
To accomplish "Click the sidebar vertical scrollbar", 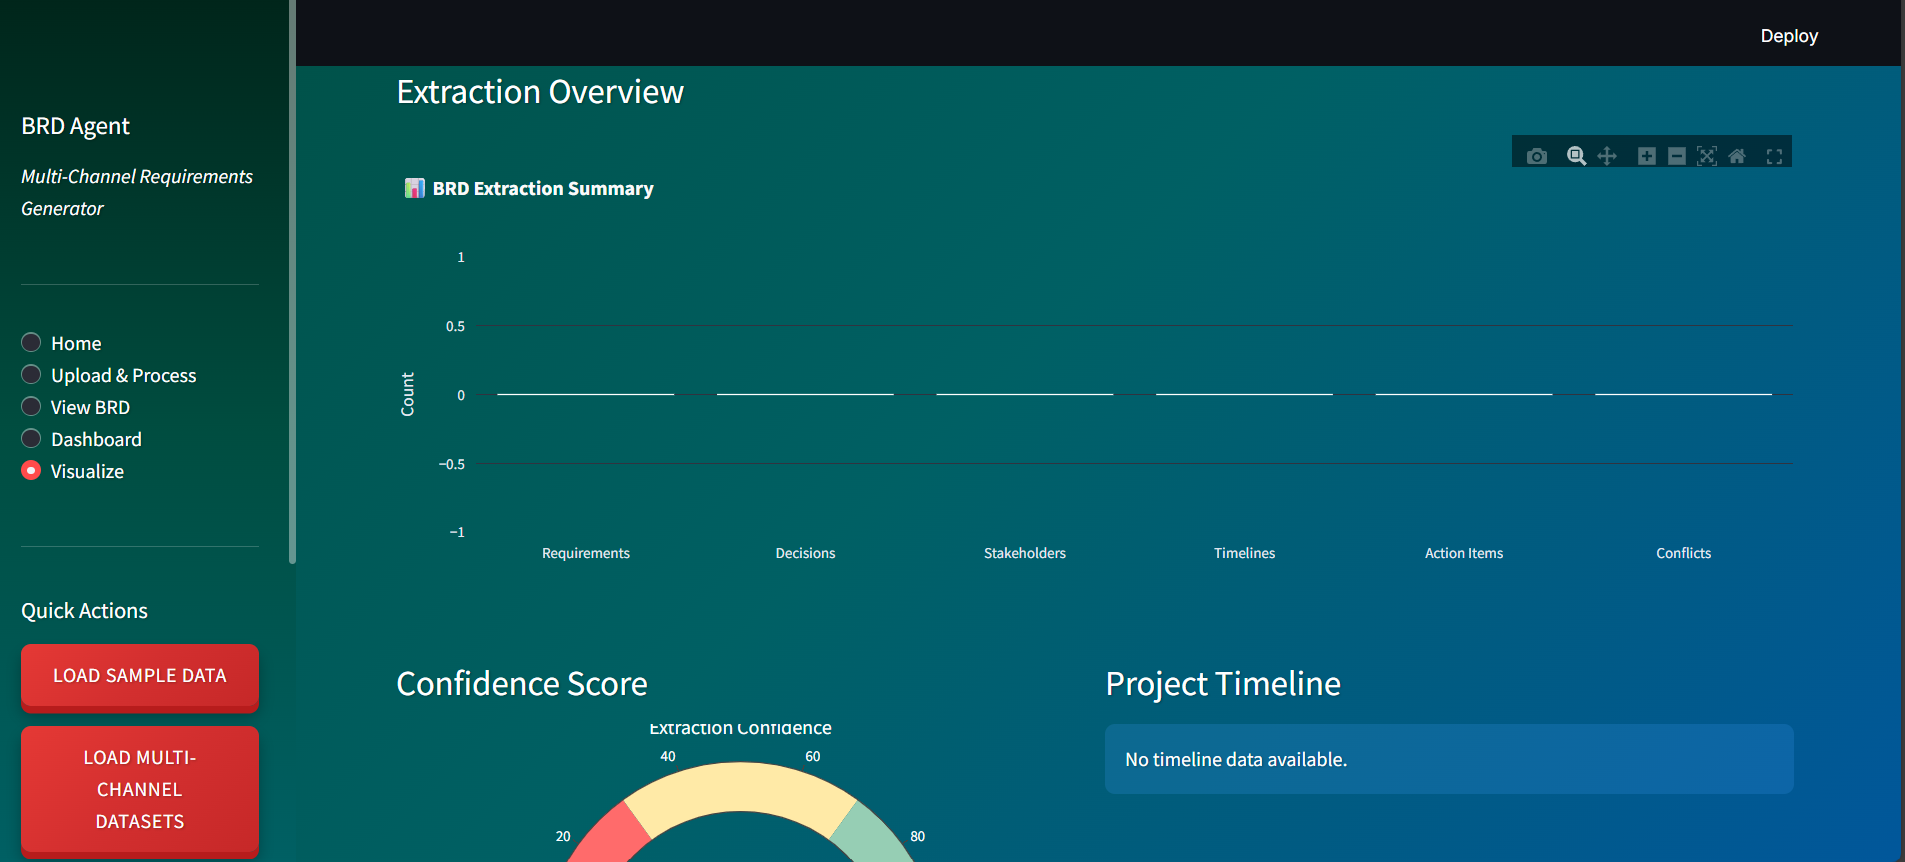I will [292, 280].
